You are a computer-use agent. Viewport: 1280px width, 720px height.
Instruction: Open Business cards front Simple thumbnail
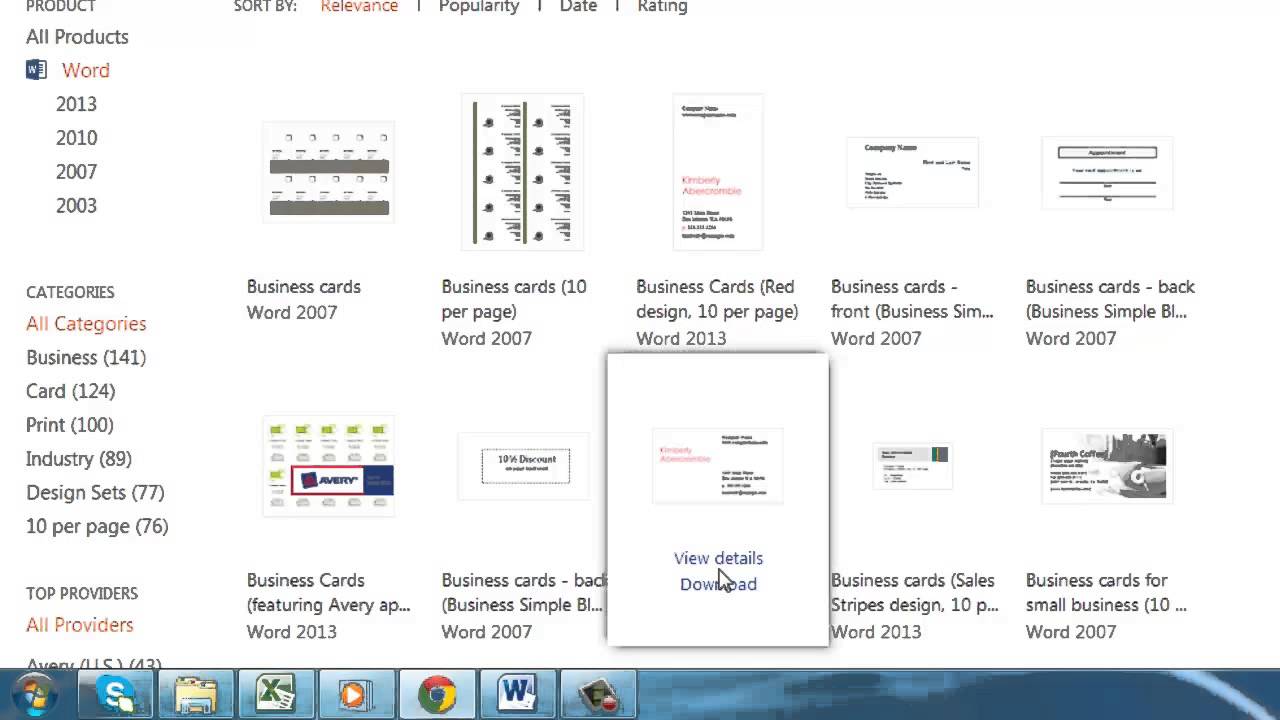pyautogui.click(x=912, y=172)
